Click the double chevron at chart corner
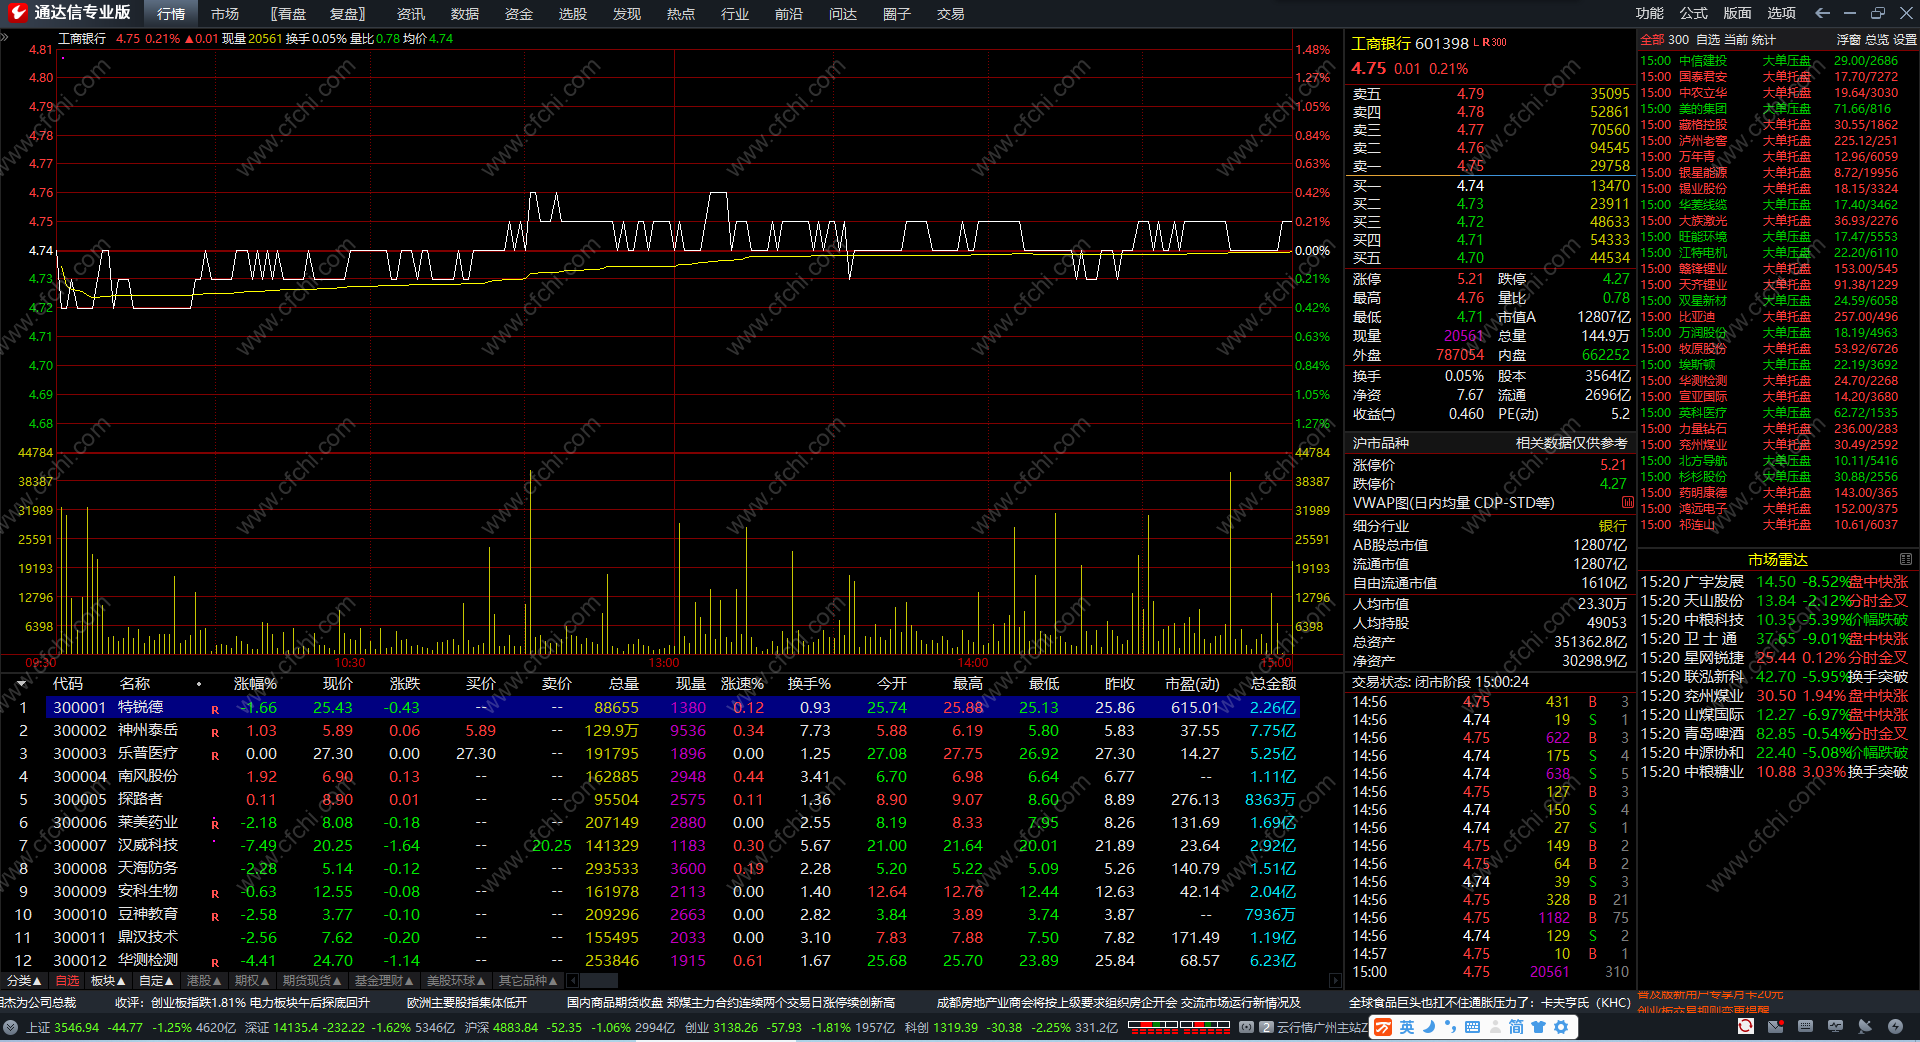Image resolution: width=1920 pixels, height=1042 pixels. pyautogui.click(x=5, y=37)
